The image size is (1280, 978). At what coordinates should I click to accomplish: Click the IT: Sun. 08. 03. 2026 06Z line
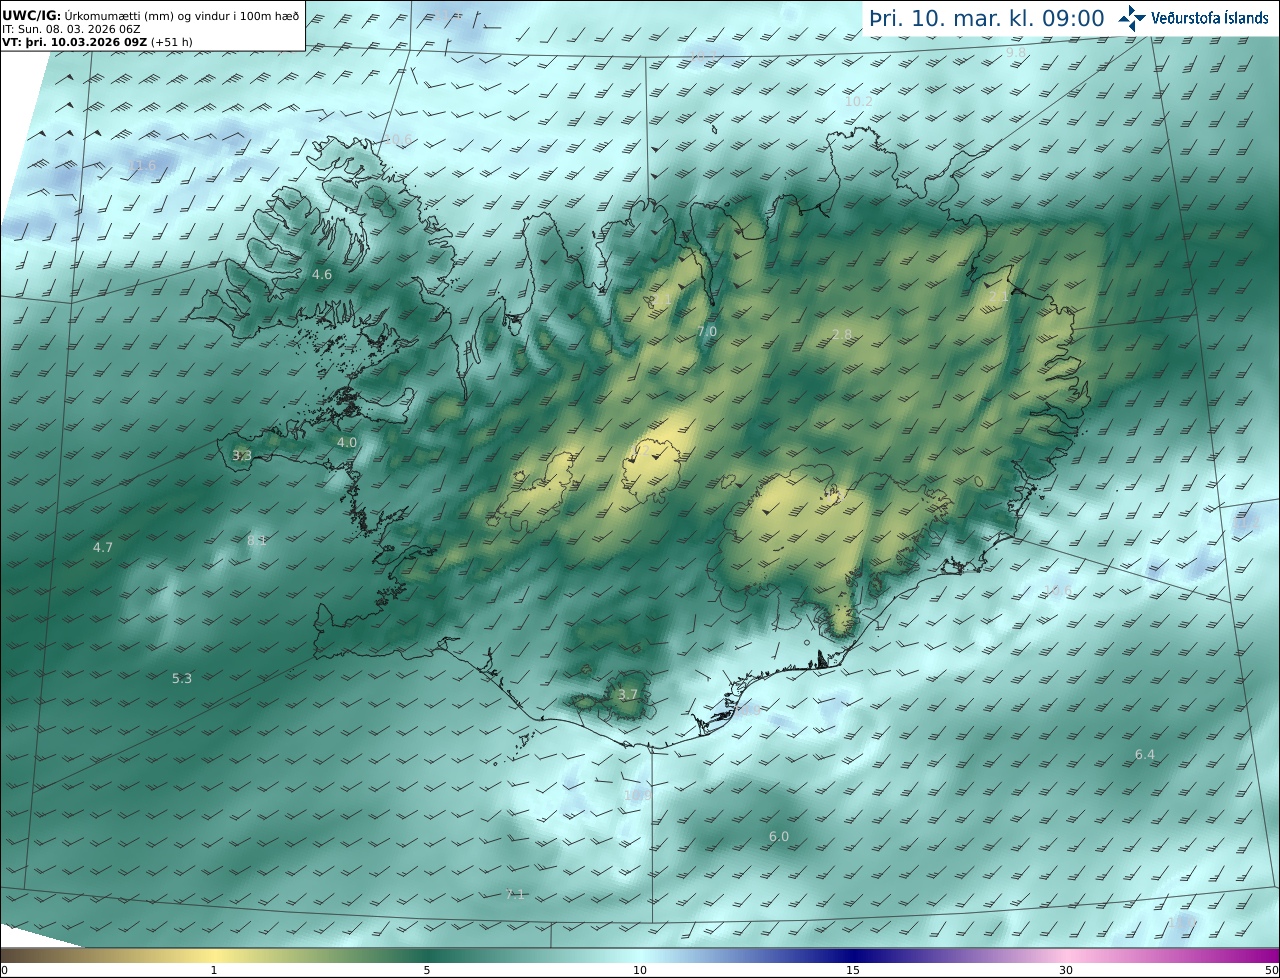(x=71, y=29)
